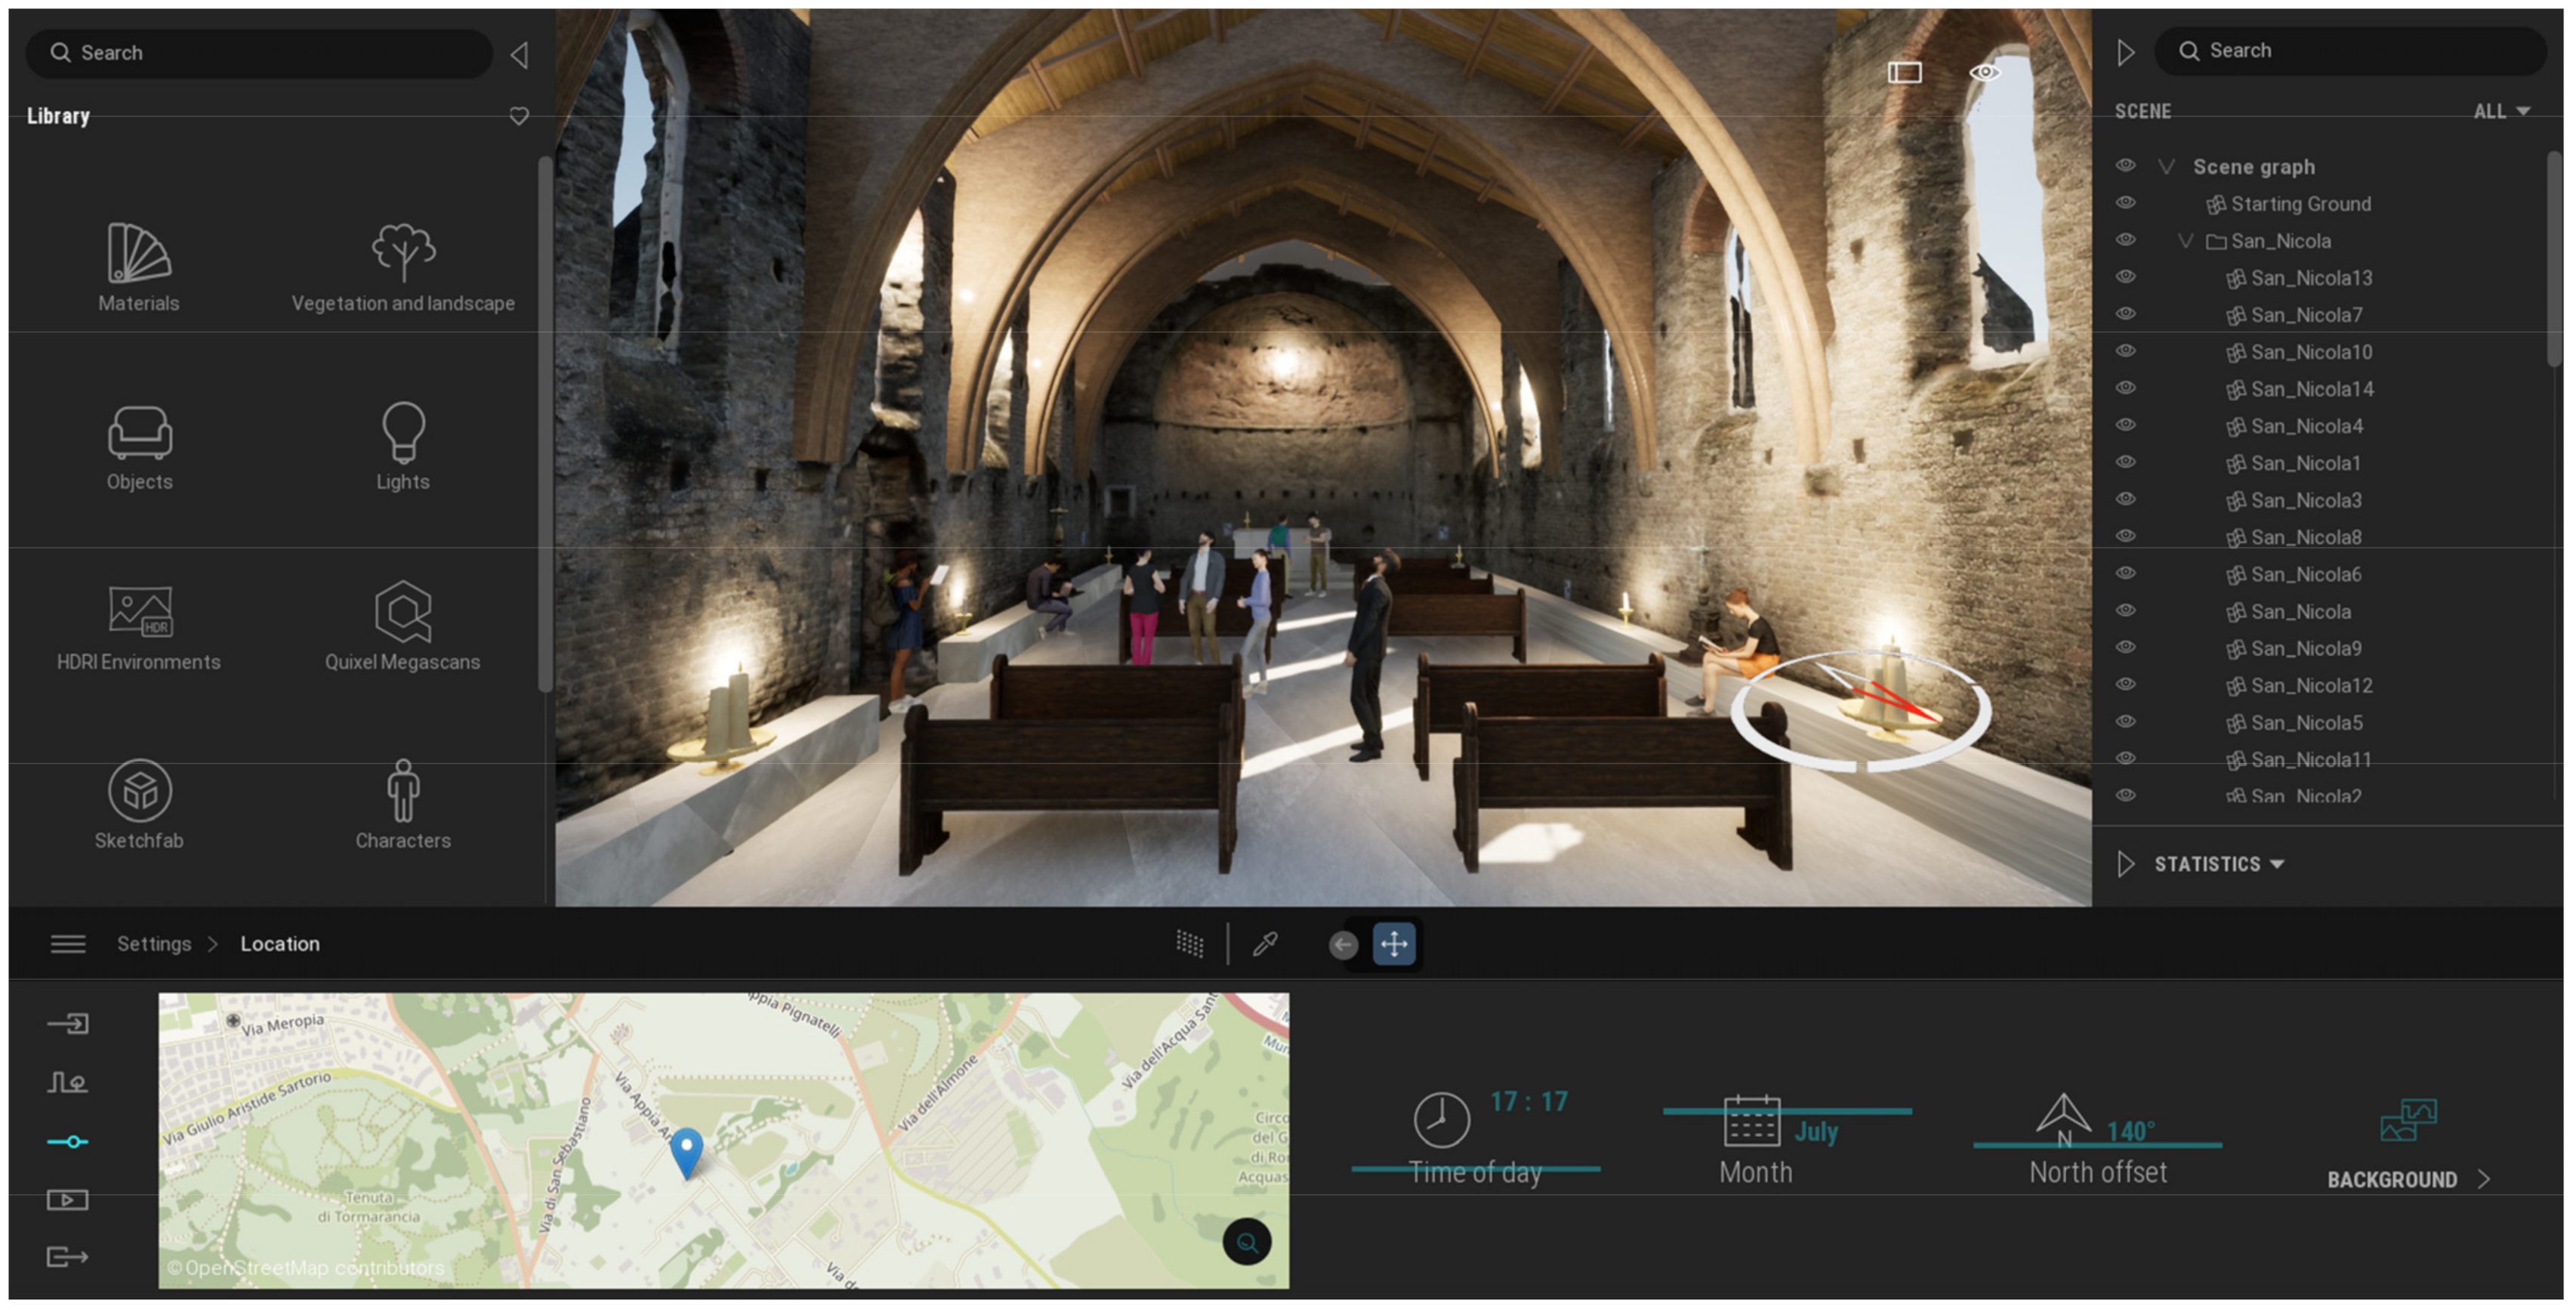The height and width of the screenshot is (1310, 2576).
Task: Collapse the San_Nicola folder
Action: tap(2186, 241)
